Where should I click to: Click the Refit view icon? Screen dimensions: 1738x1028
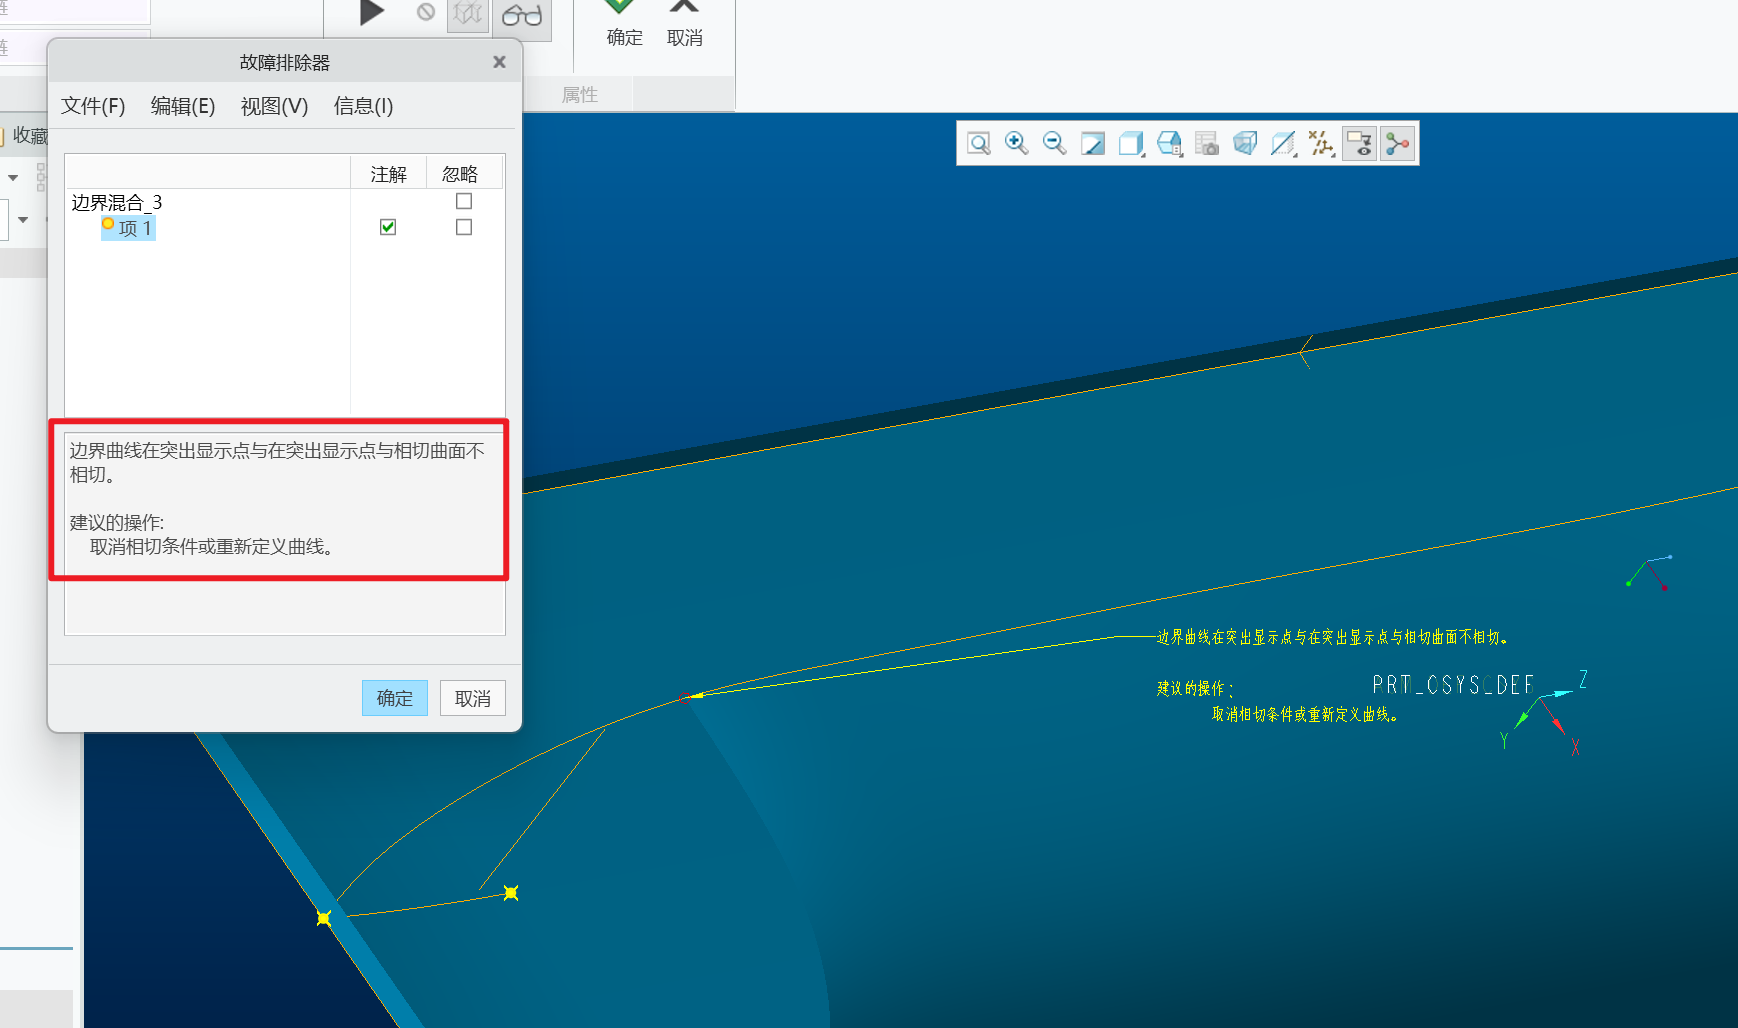pyautogui.click(x=979, y=144)
